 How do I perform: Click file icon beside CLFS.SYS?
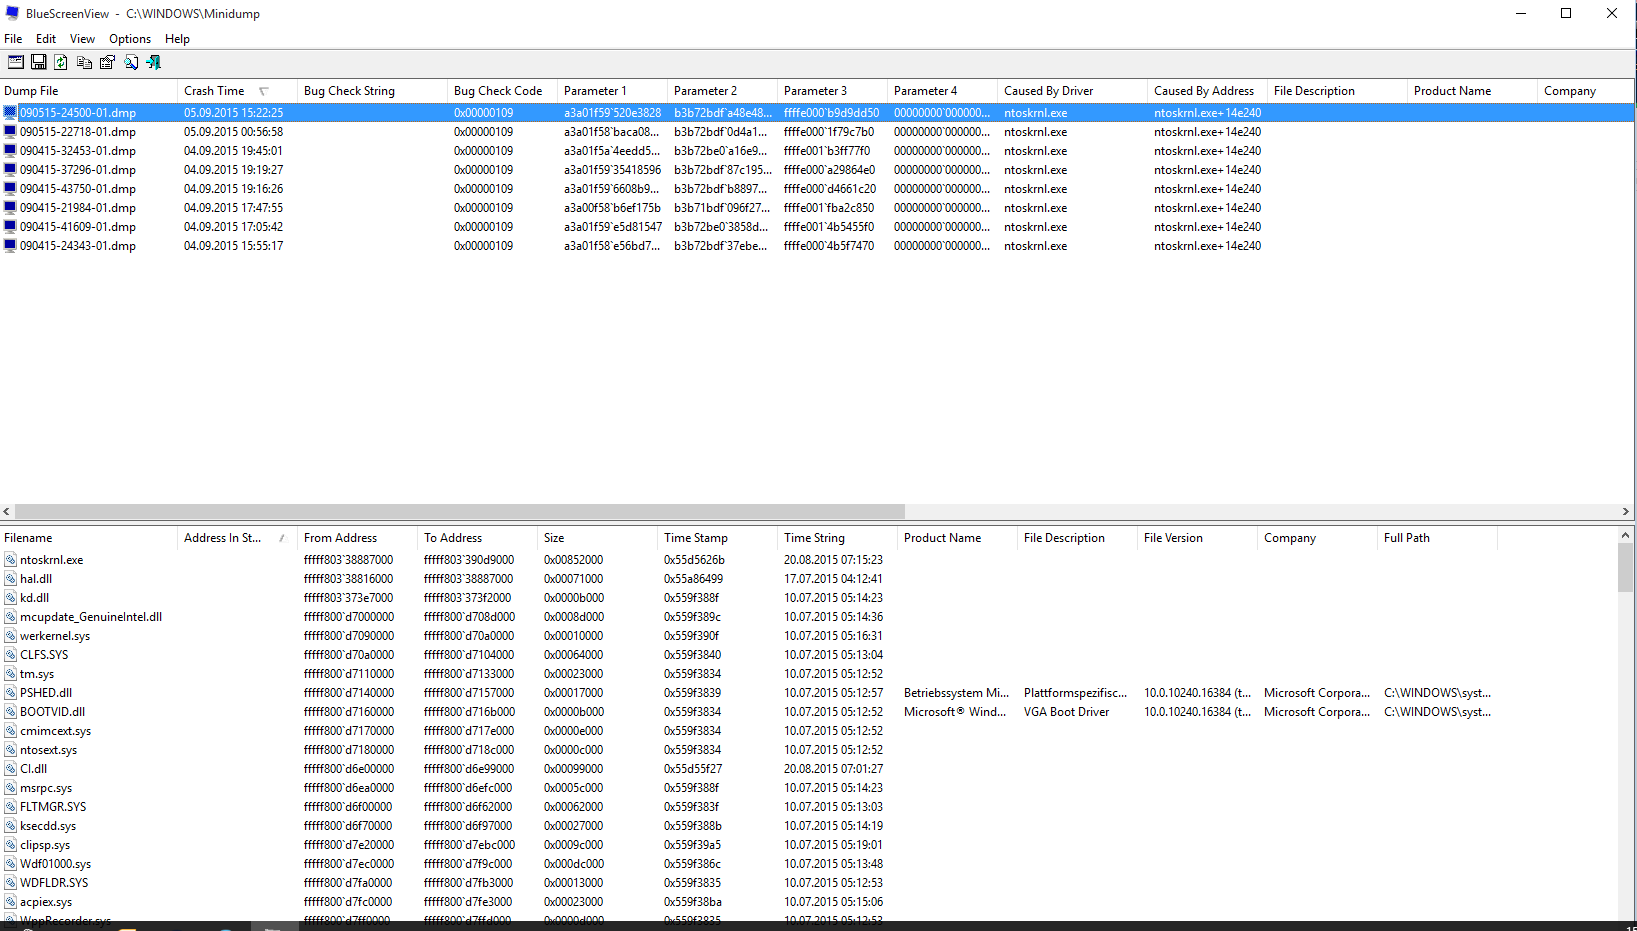pyautogui.click(x=10, y=655)
